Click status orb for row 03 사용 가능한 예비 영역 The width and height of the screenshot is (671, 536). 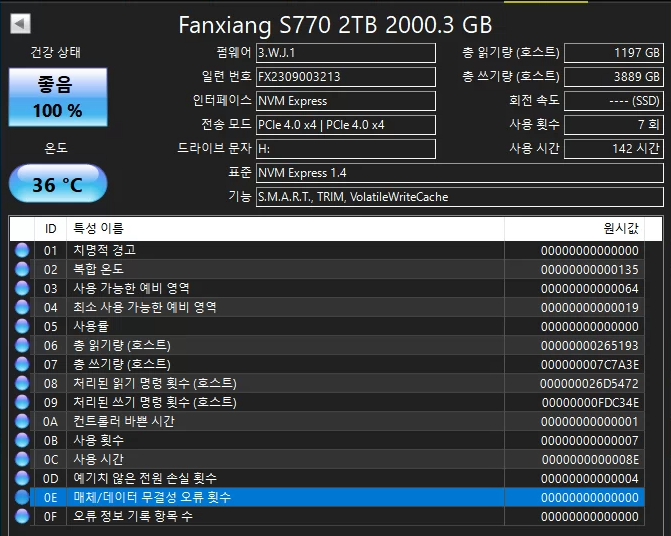22,288
